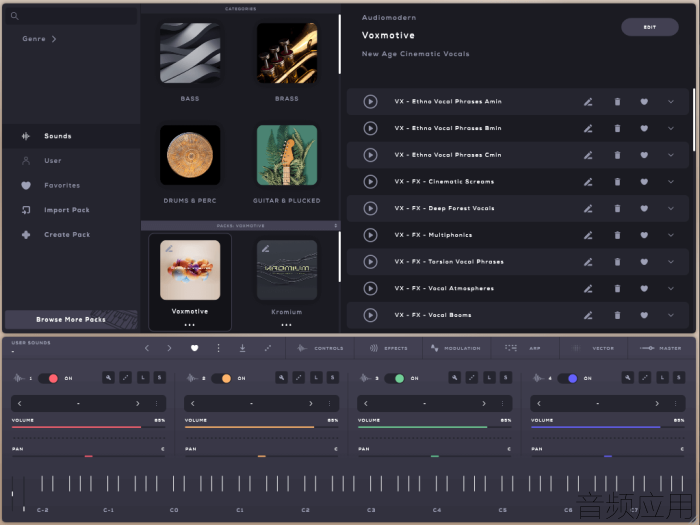
Task: Select next sample on layer 4
Action: tap(657, 404)
